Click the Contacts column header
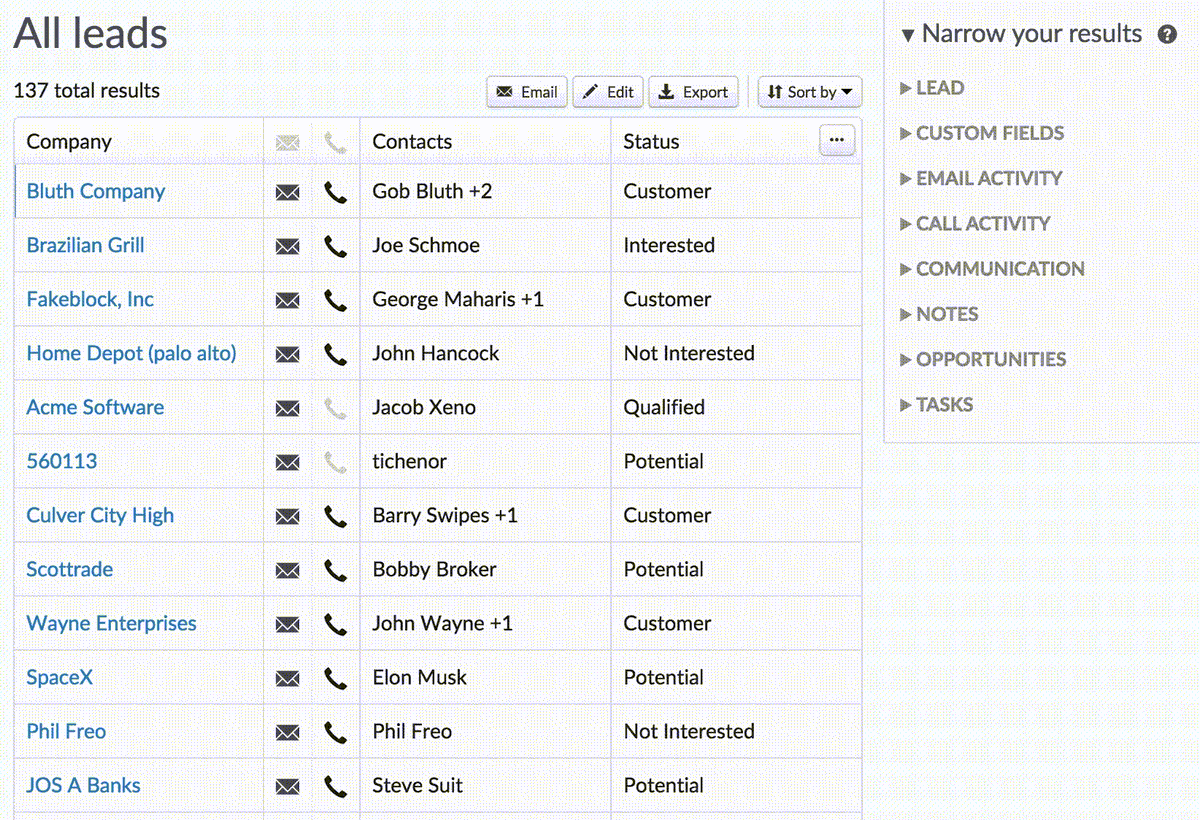Viewport: 1200px width, 820px height. point(412,142)
